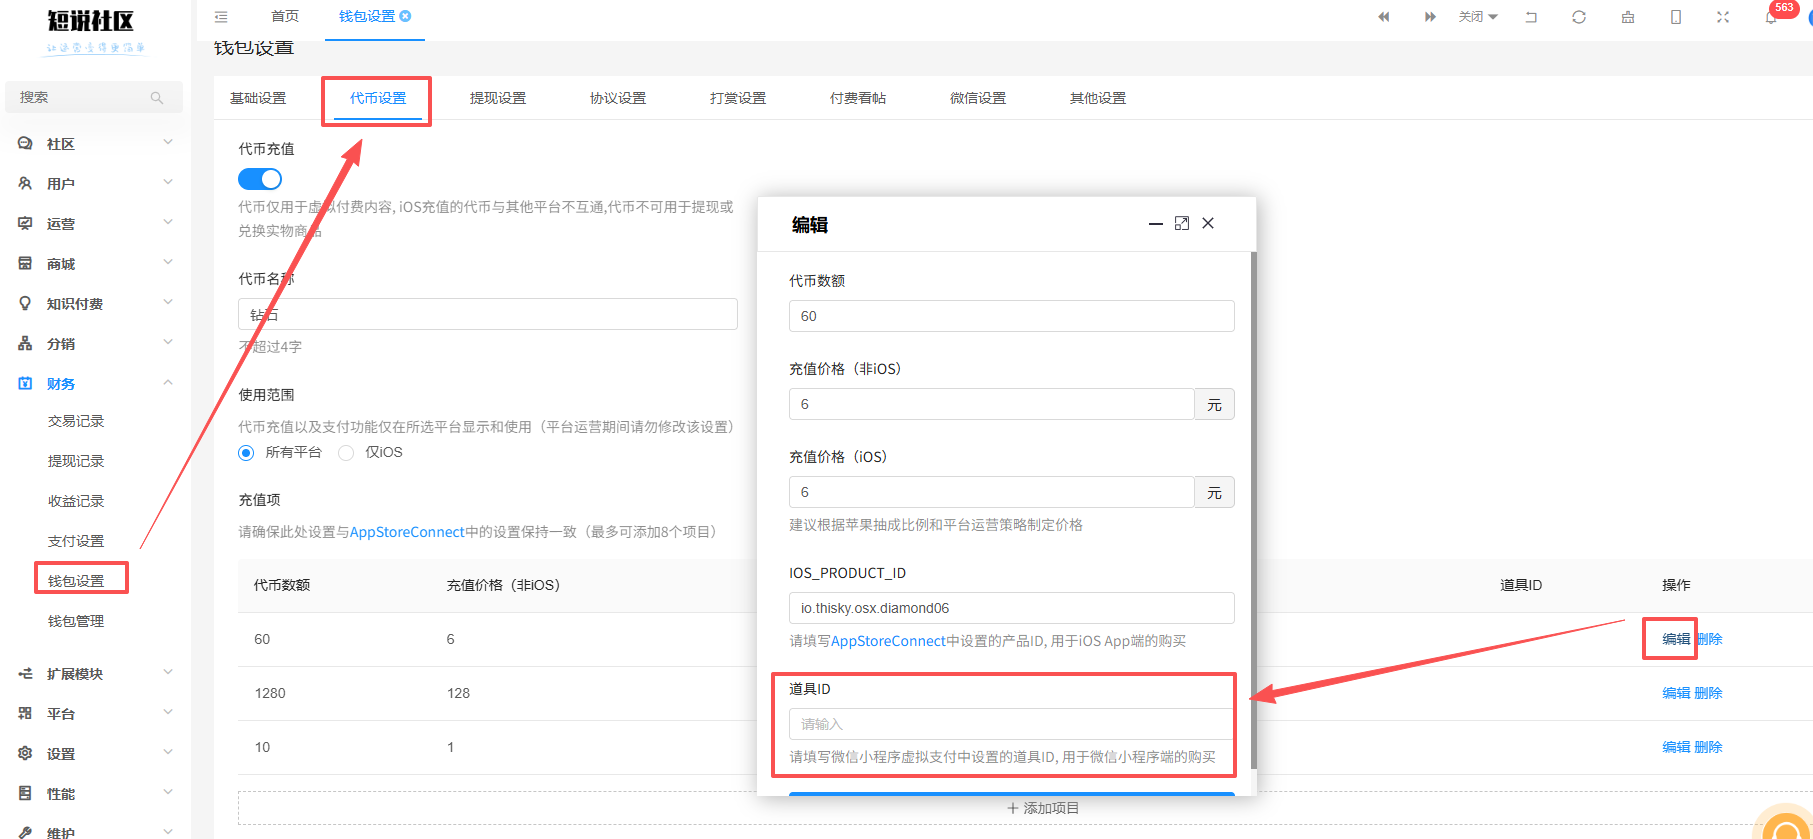This screenshot has height=839, width=1813.
Task: Click the 扩展模块 icon in sidebar
Action: click(25, 674)
